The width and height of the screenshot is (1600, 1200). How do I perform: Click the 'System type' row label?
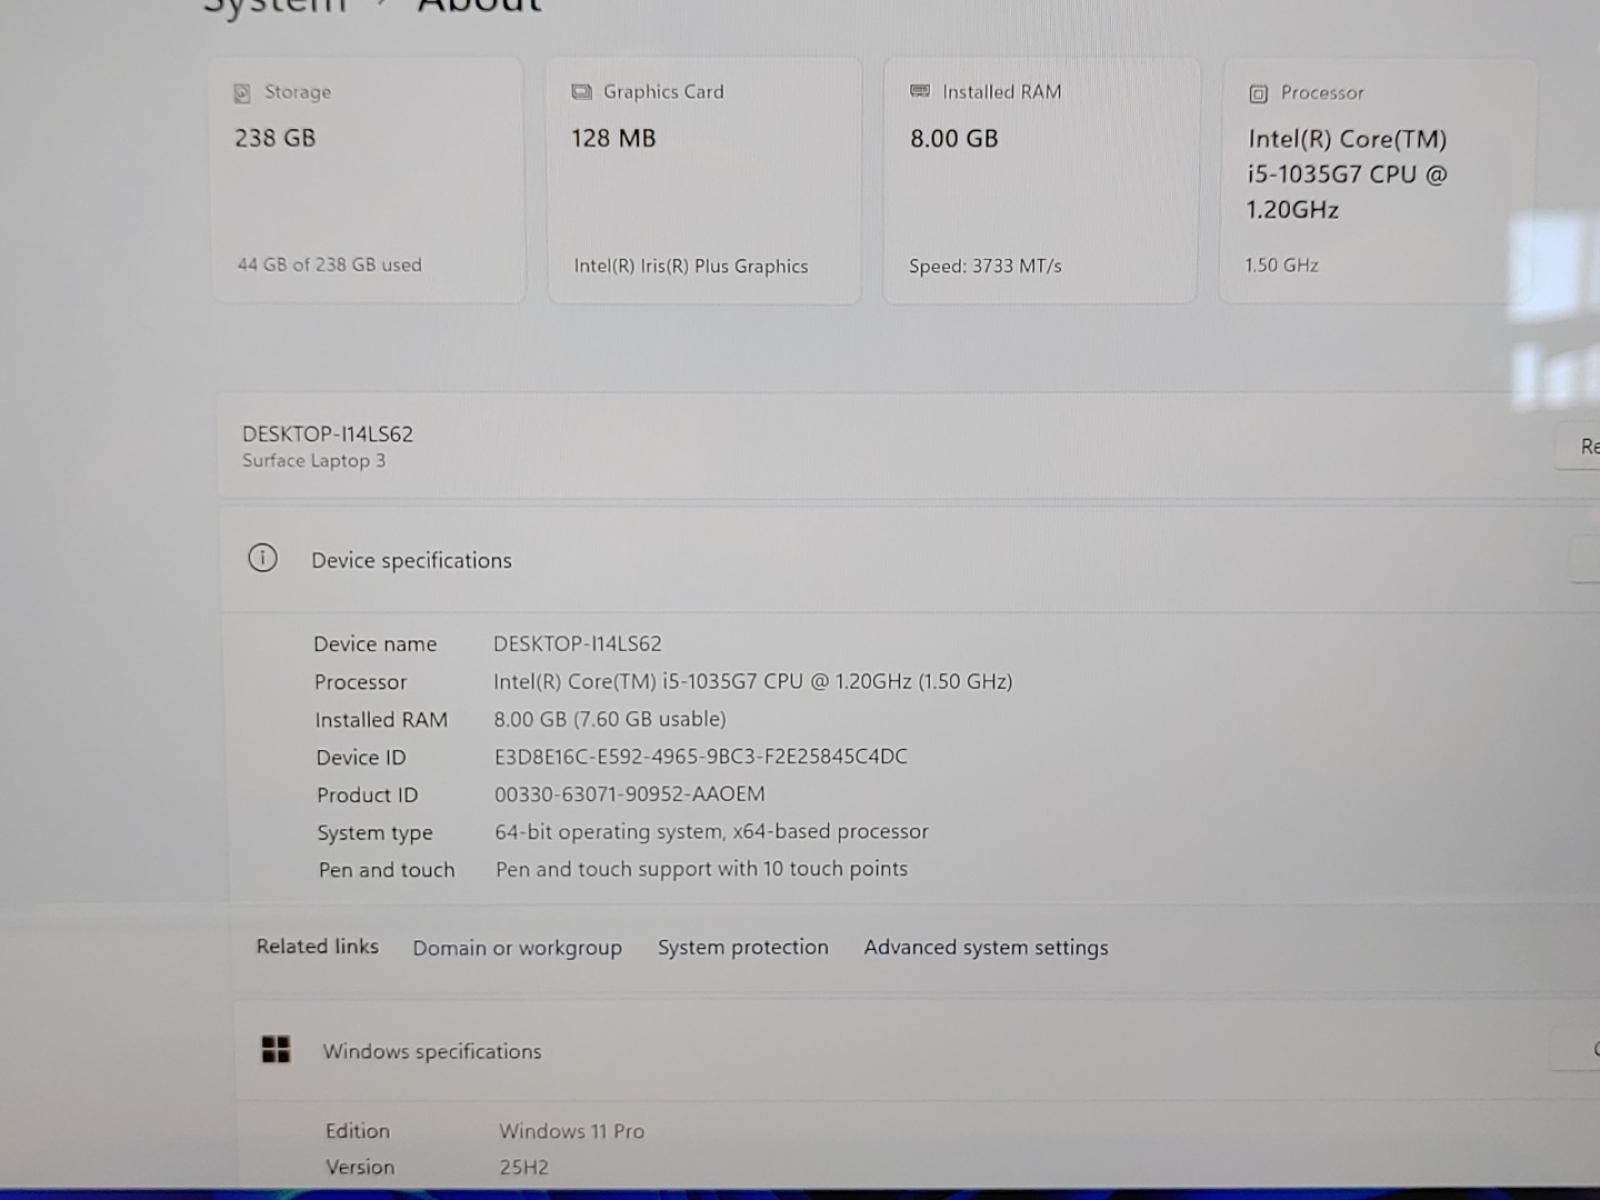[375, 833]
